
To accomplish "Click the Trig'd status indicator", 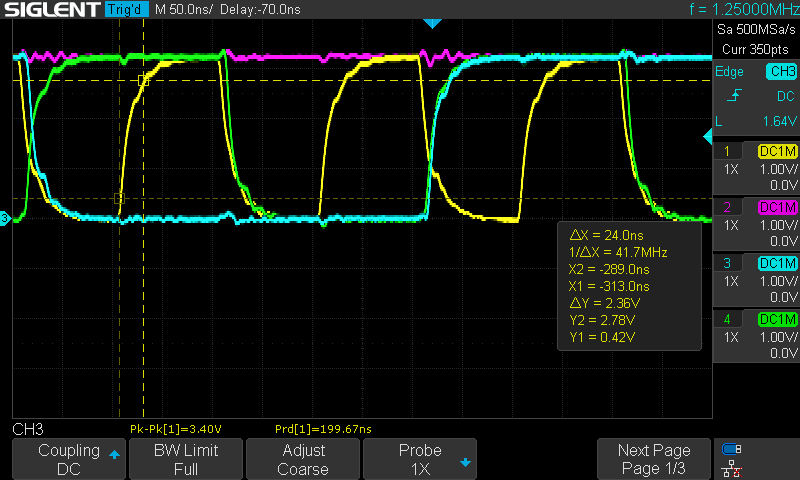I will coord(125,10).
